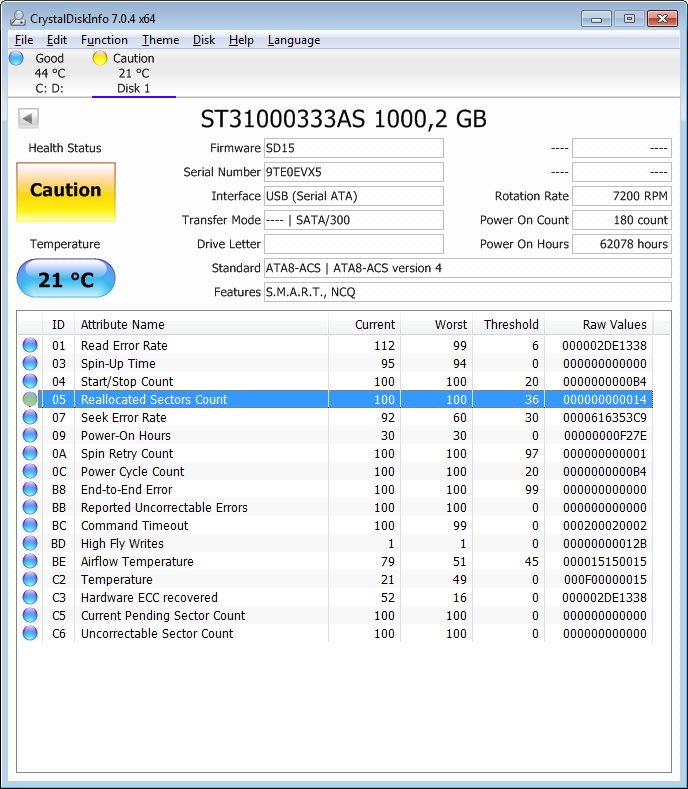This screenshot has width=688, height=789.
Task: Click the Firmware field showing SD15
Action: pos(354,148)
